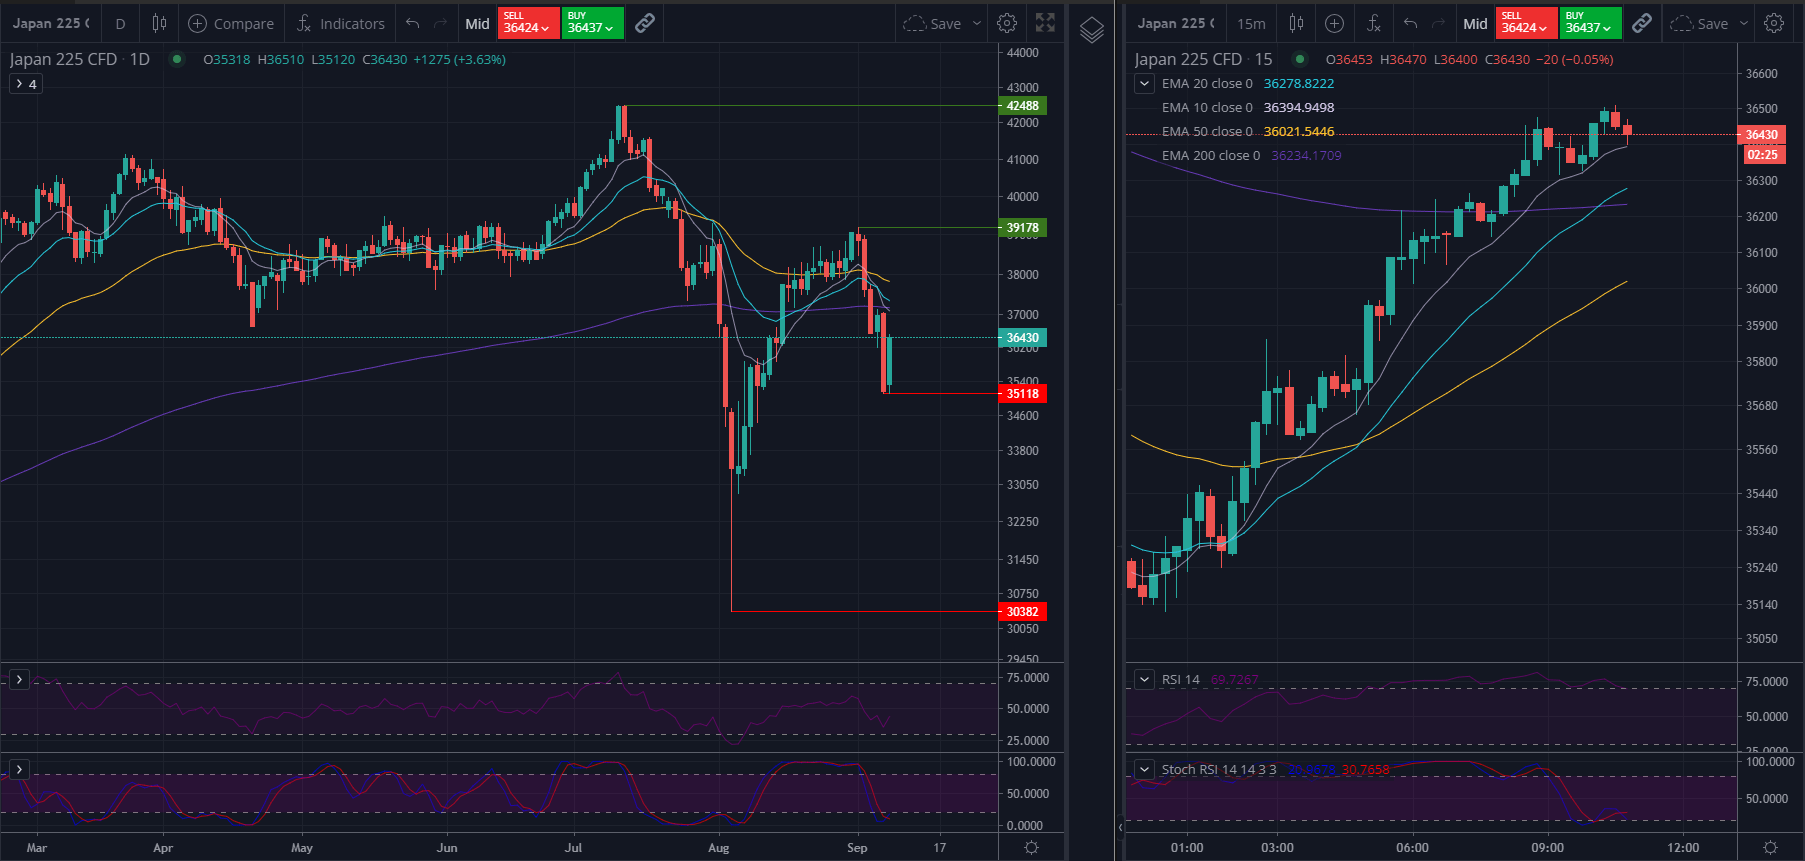Open axis settings gear at right chart bottom
The image size is (1805, 861).
[x=1770, y=847]
